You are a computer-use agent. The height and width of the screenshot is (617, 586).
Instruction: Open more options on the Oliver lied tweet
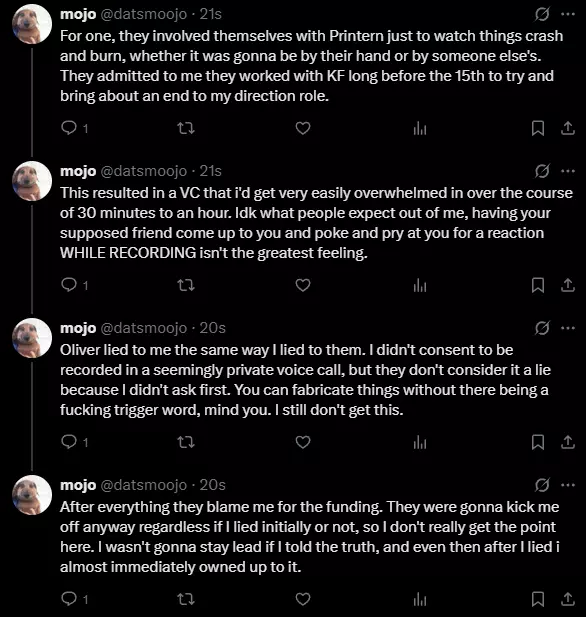(568, 328)
